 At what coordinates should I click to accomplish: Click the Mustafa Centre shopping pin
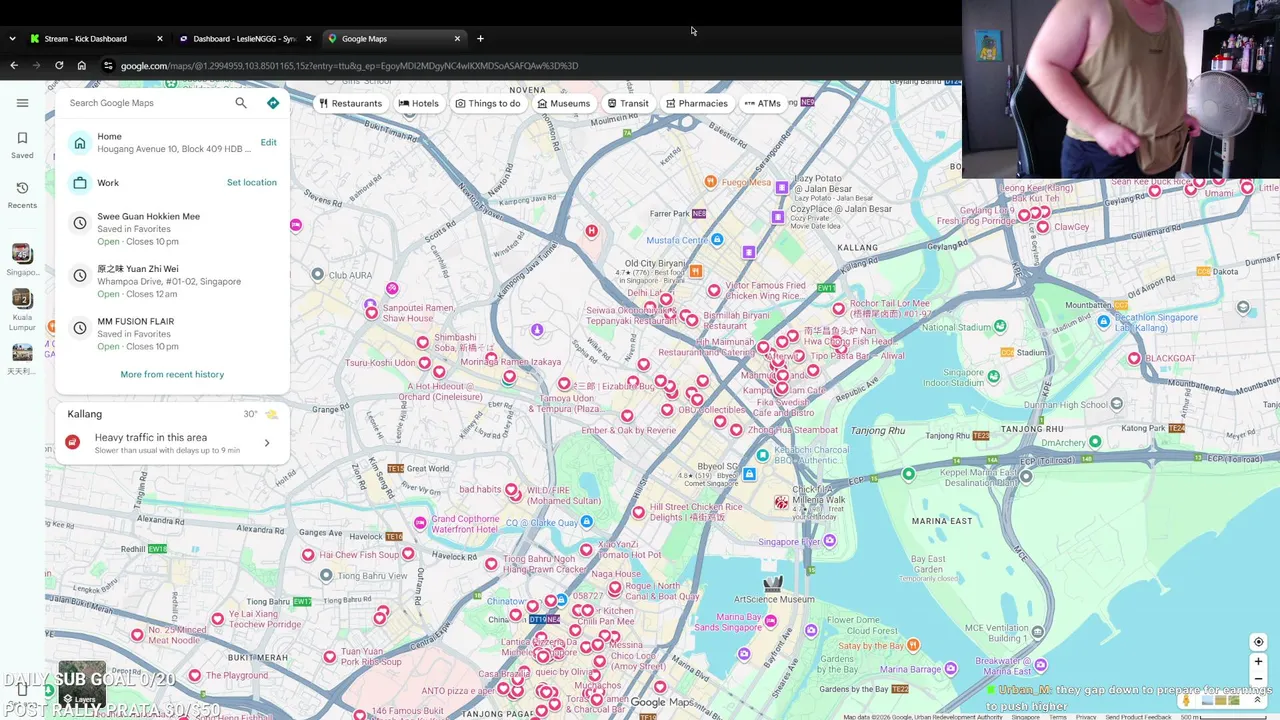pos(717,240)
